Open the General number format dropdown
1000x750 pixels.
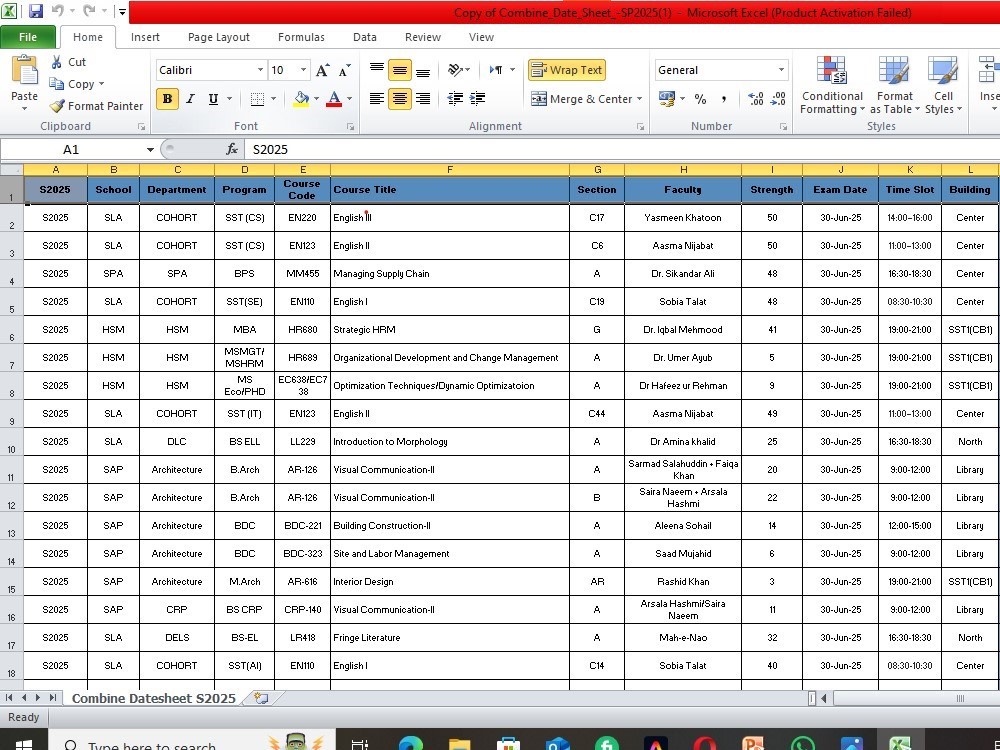coord(781,70)
